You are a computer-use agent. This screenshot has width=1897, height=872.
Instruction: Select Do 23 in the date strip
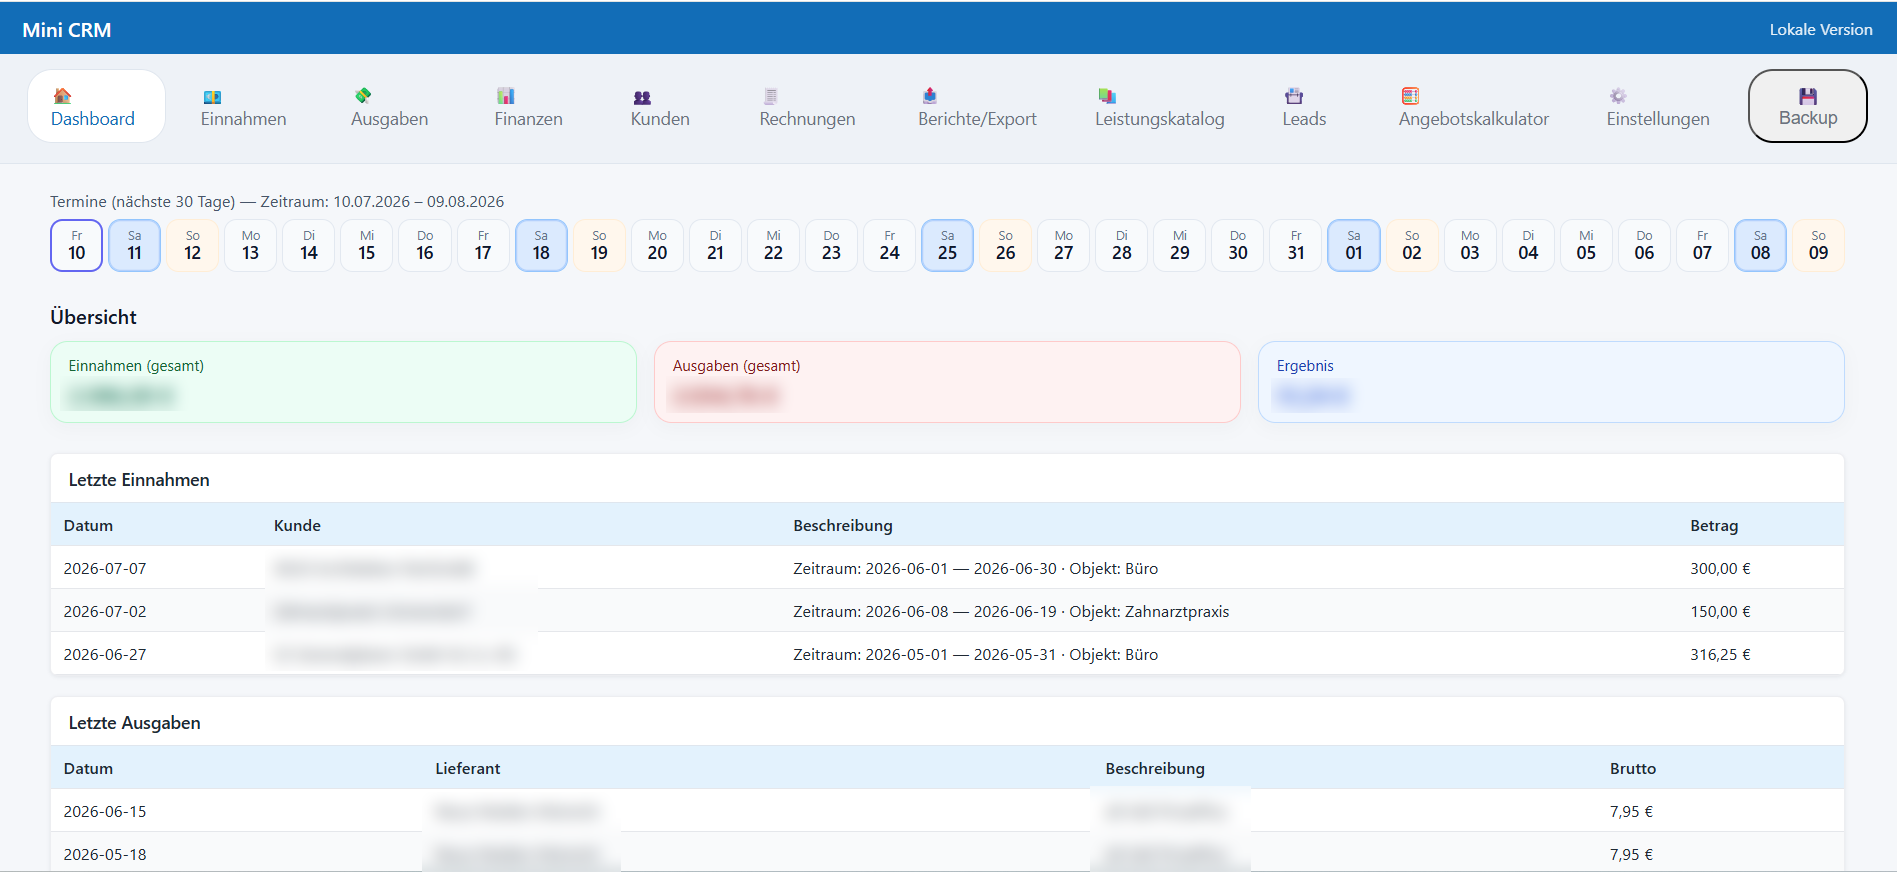click(831, 245)
